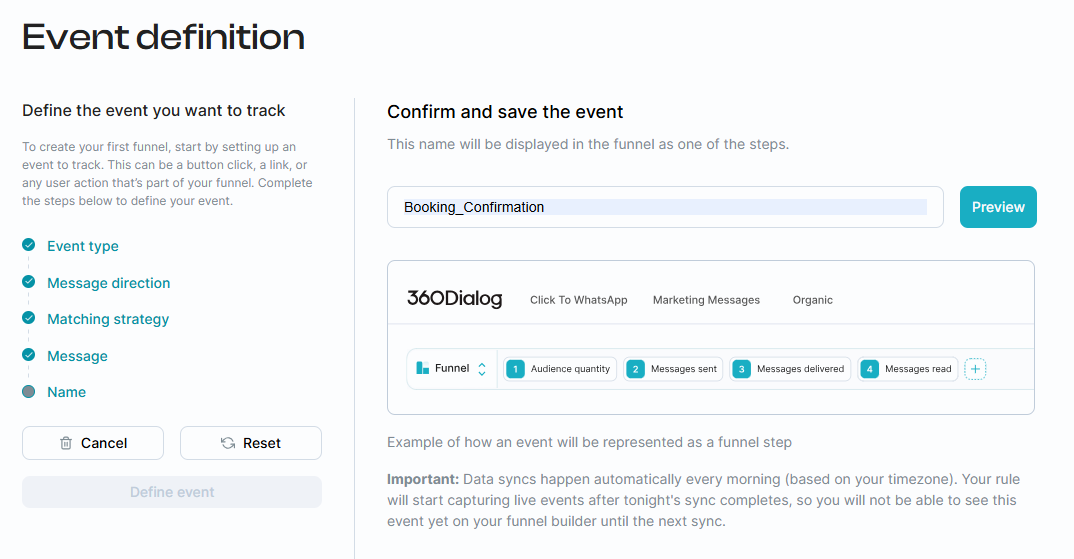
Task: Click the Funnel bar chart icon
Action: click(x=422, y=369)
